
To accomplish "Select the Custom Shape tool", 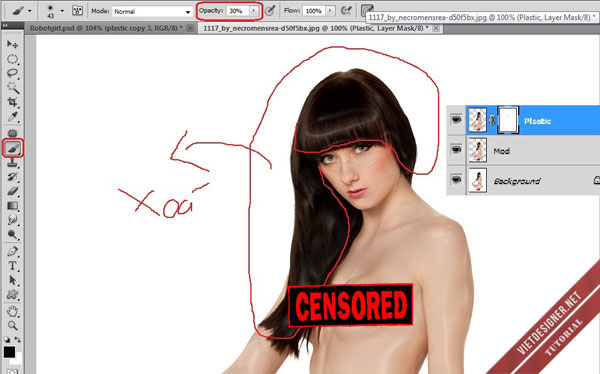I will 12,295.
